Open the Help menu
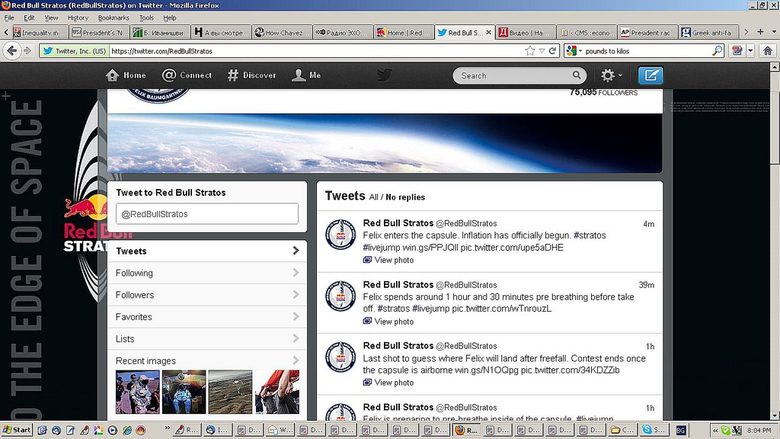The image size is (780, 439). coord(170,17)
